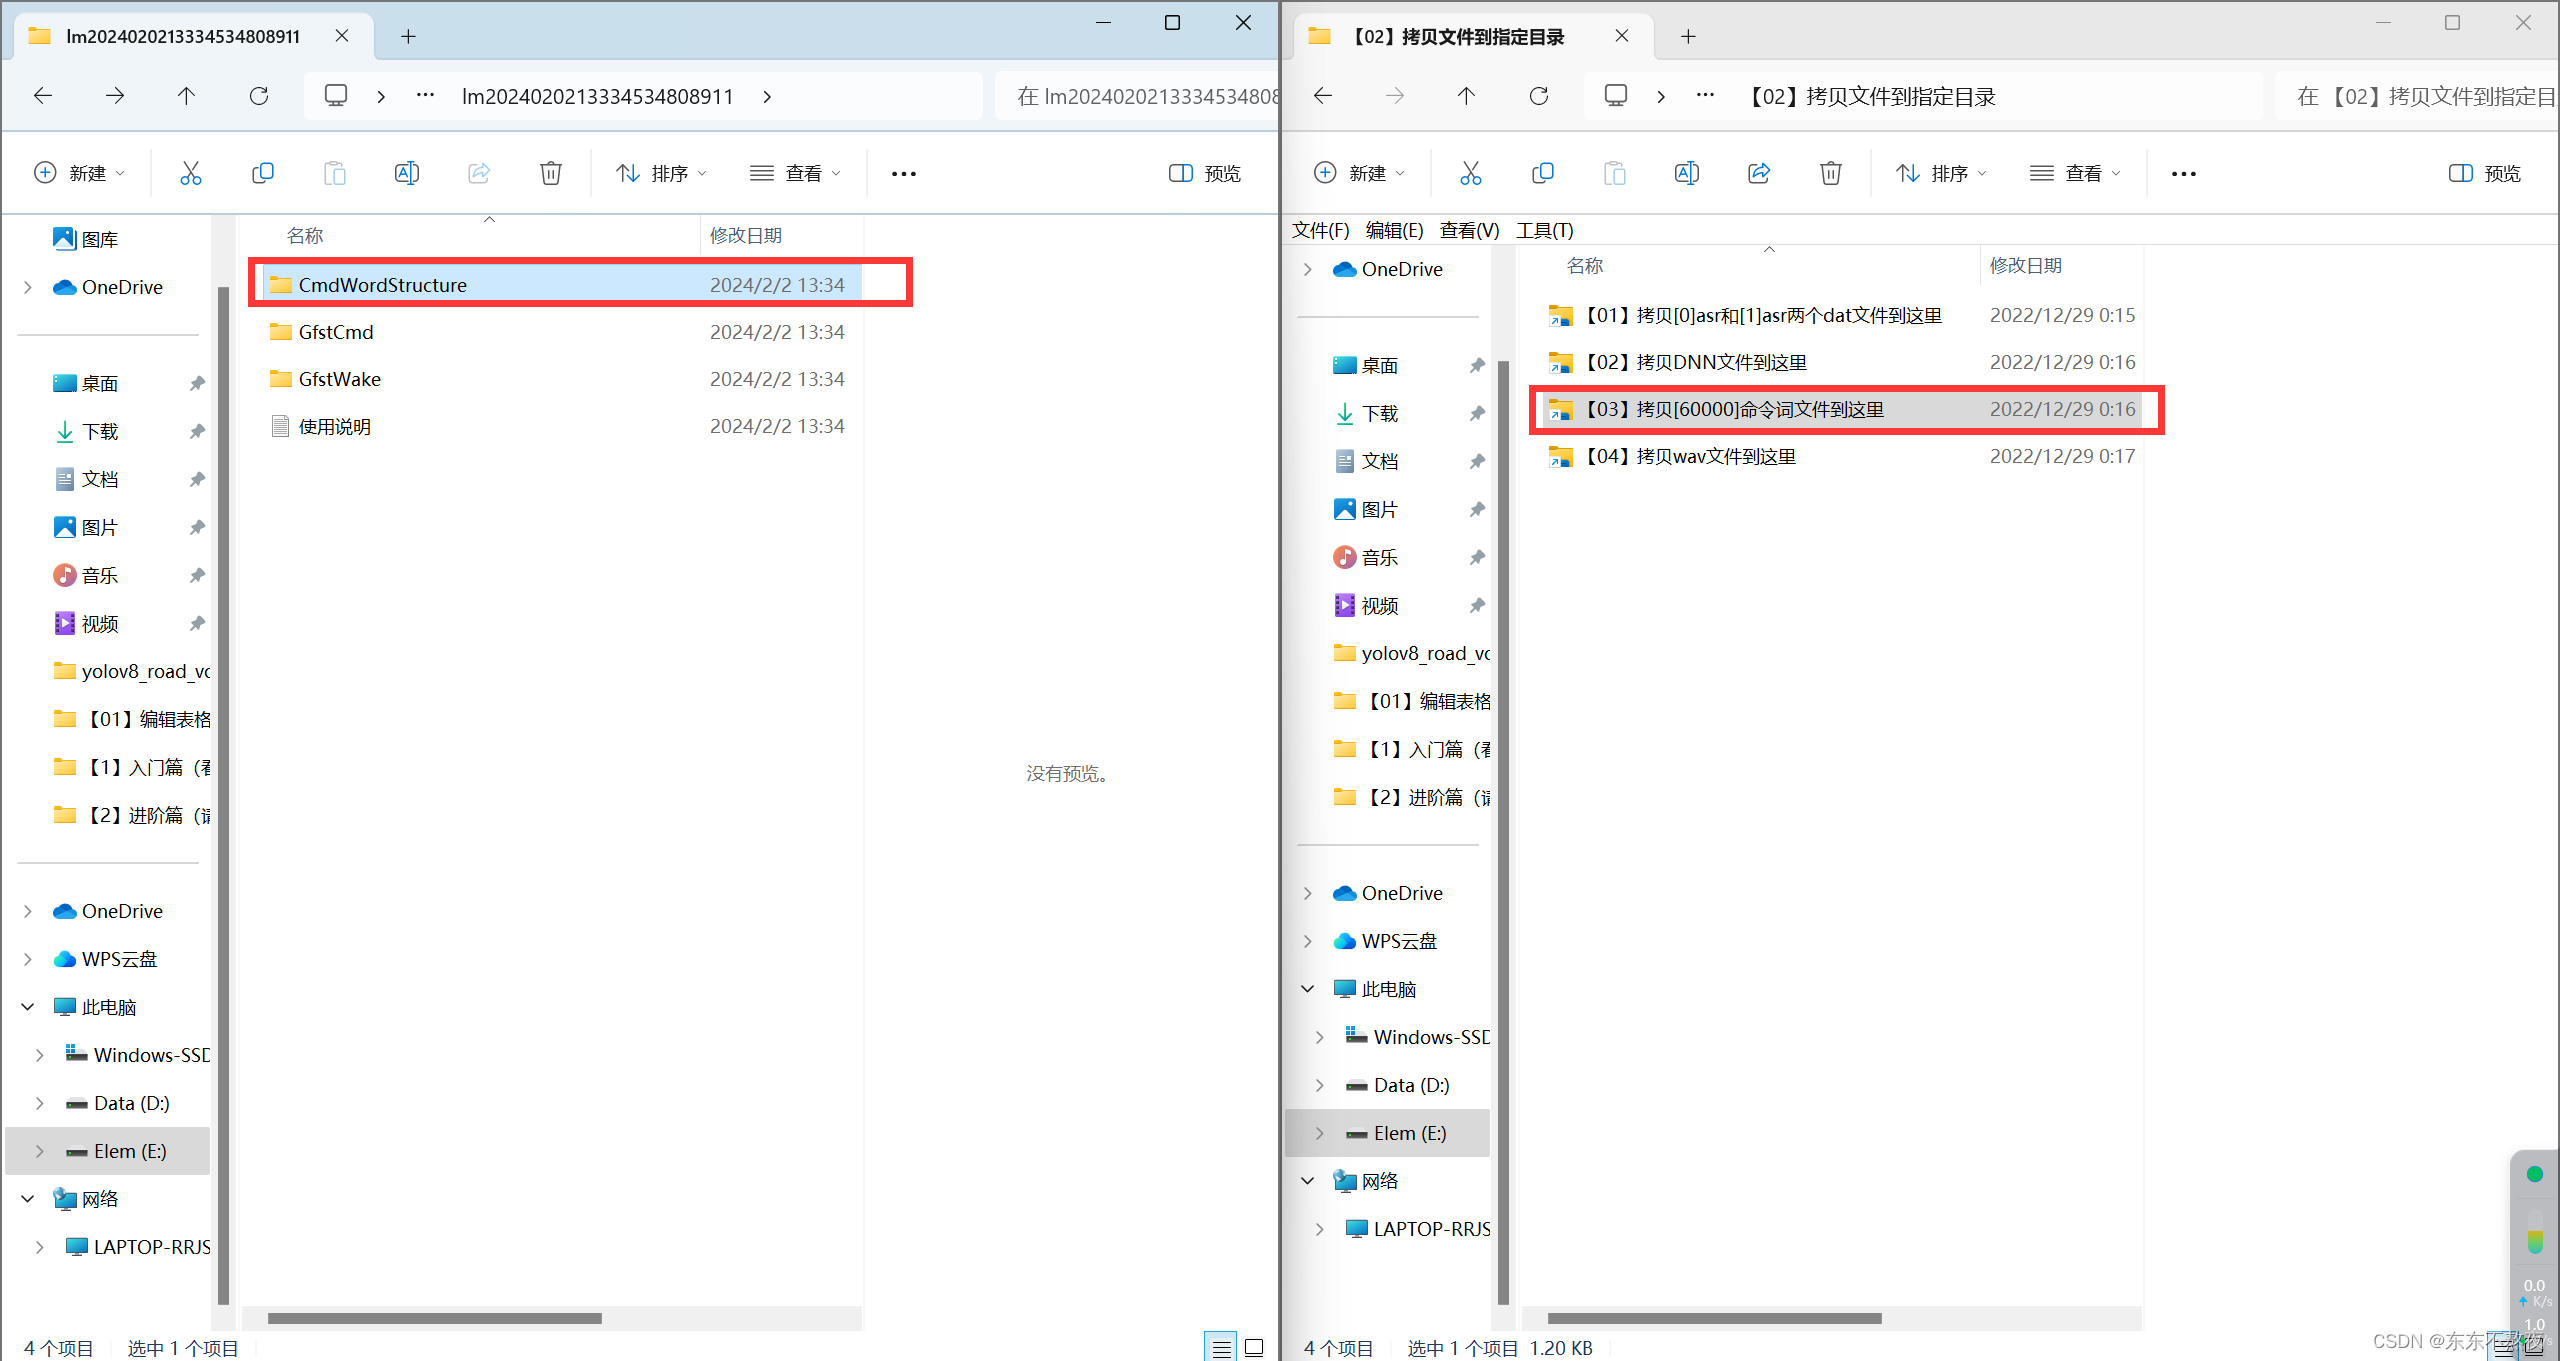Screen dimensions: 2560x1361
Task: Open 新建 dropdown in left window
Action: (x=80, y=174)
